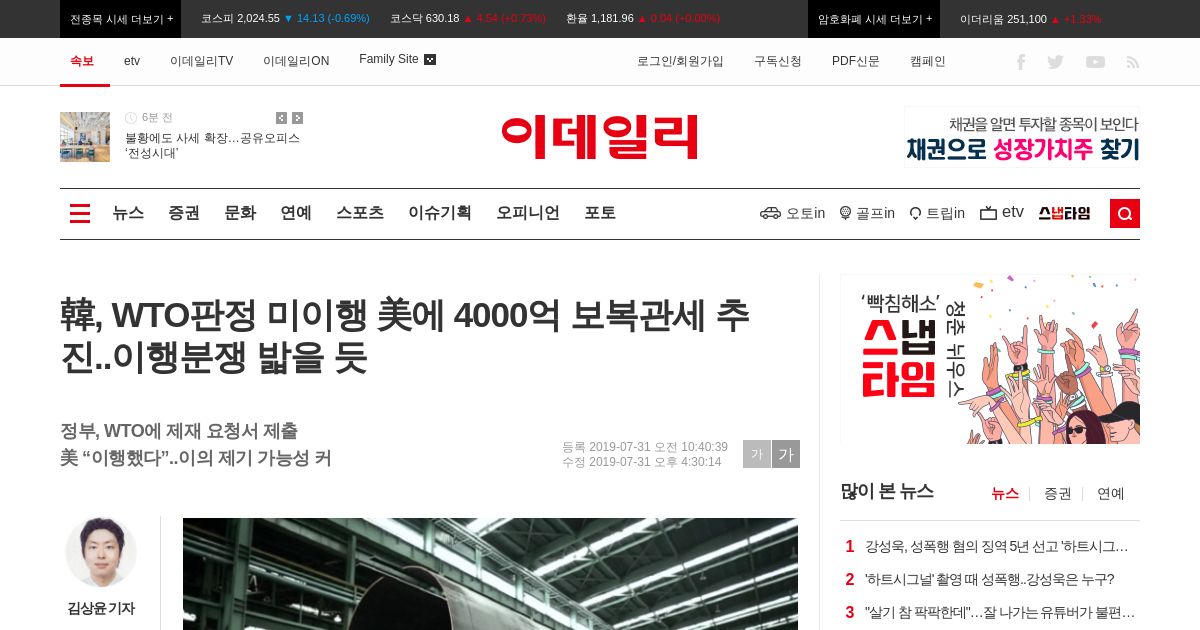Open the YouTube social icon

click(x=1095, y=62)
